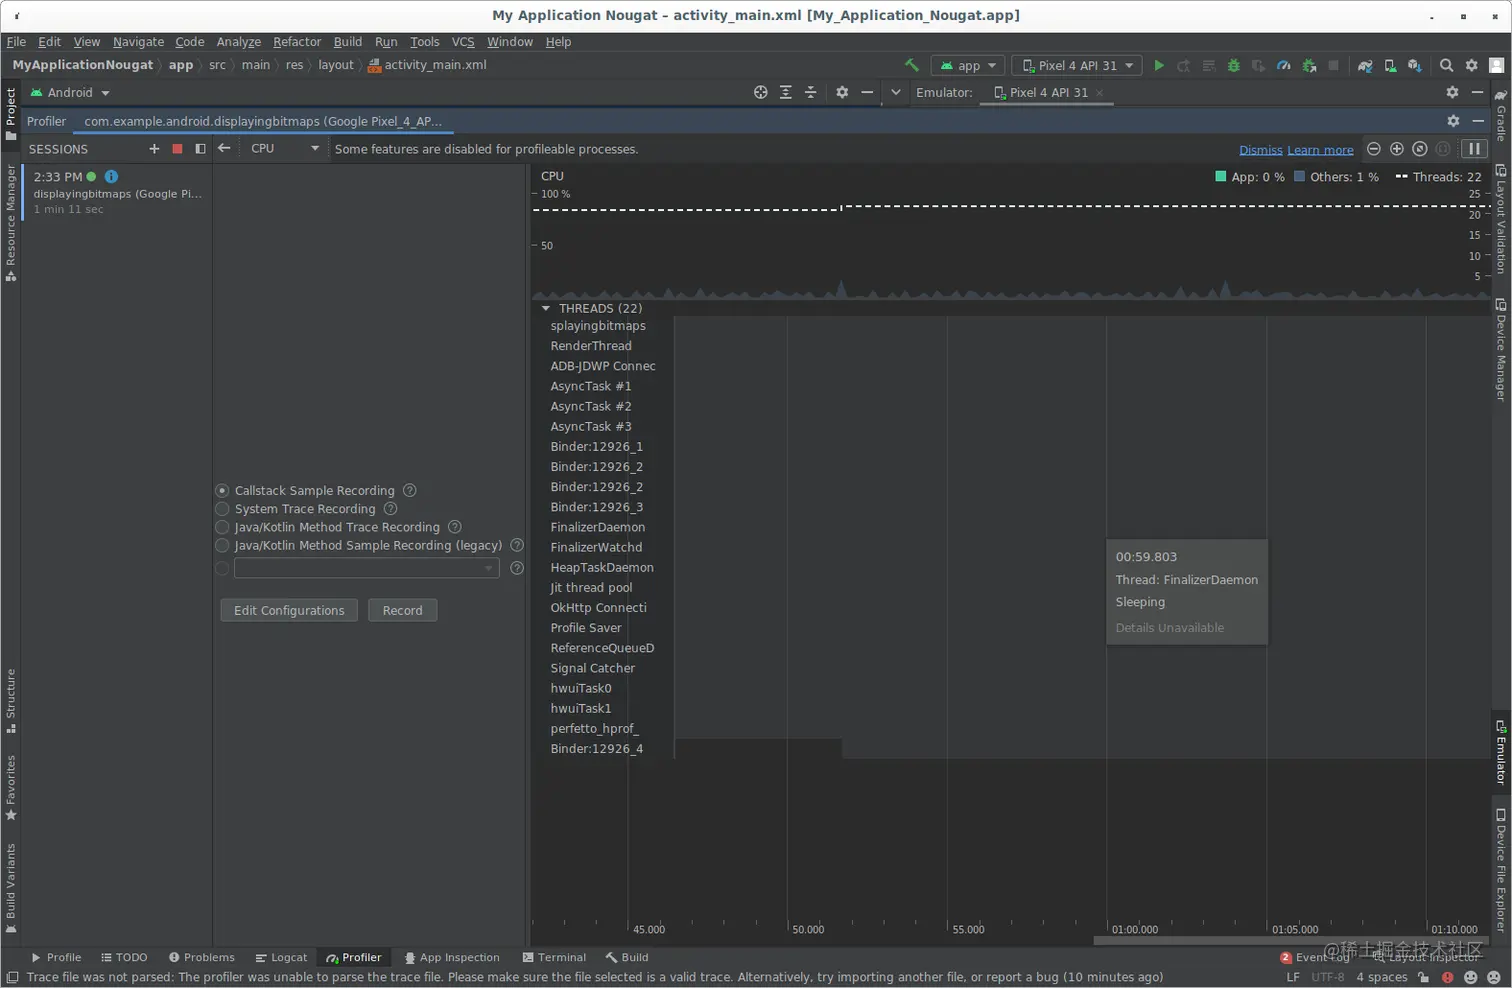The height and width of the screenshot is (988, 1512).
Task: Run the app with the green play icon
Action: 1159,65
